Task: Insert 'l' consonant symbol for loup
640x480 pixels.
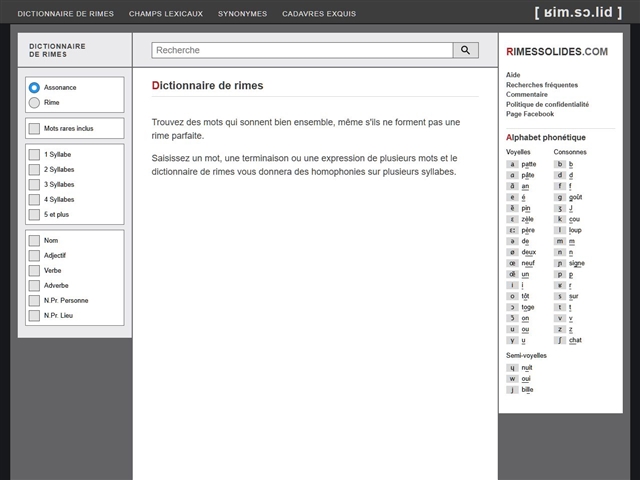Action: tap(560, 230)
